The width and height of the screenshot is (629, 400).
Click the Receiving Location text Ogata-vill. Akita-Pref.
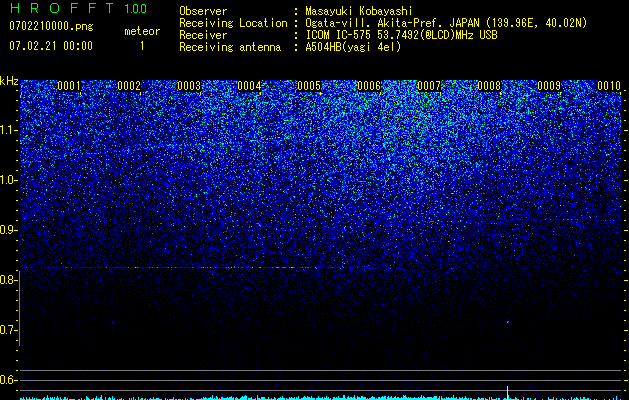point(372,23)
